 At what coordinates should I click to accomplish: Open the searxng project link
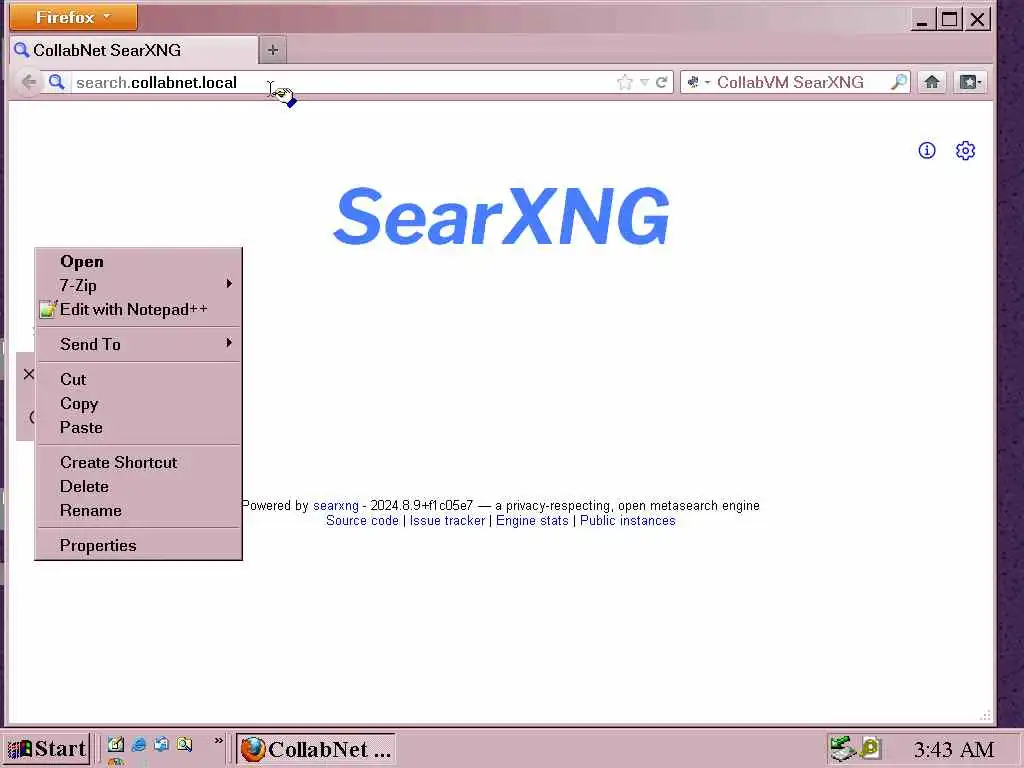click(336, 505)
